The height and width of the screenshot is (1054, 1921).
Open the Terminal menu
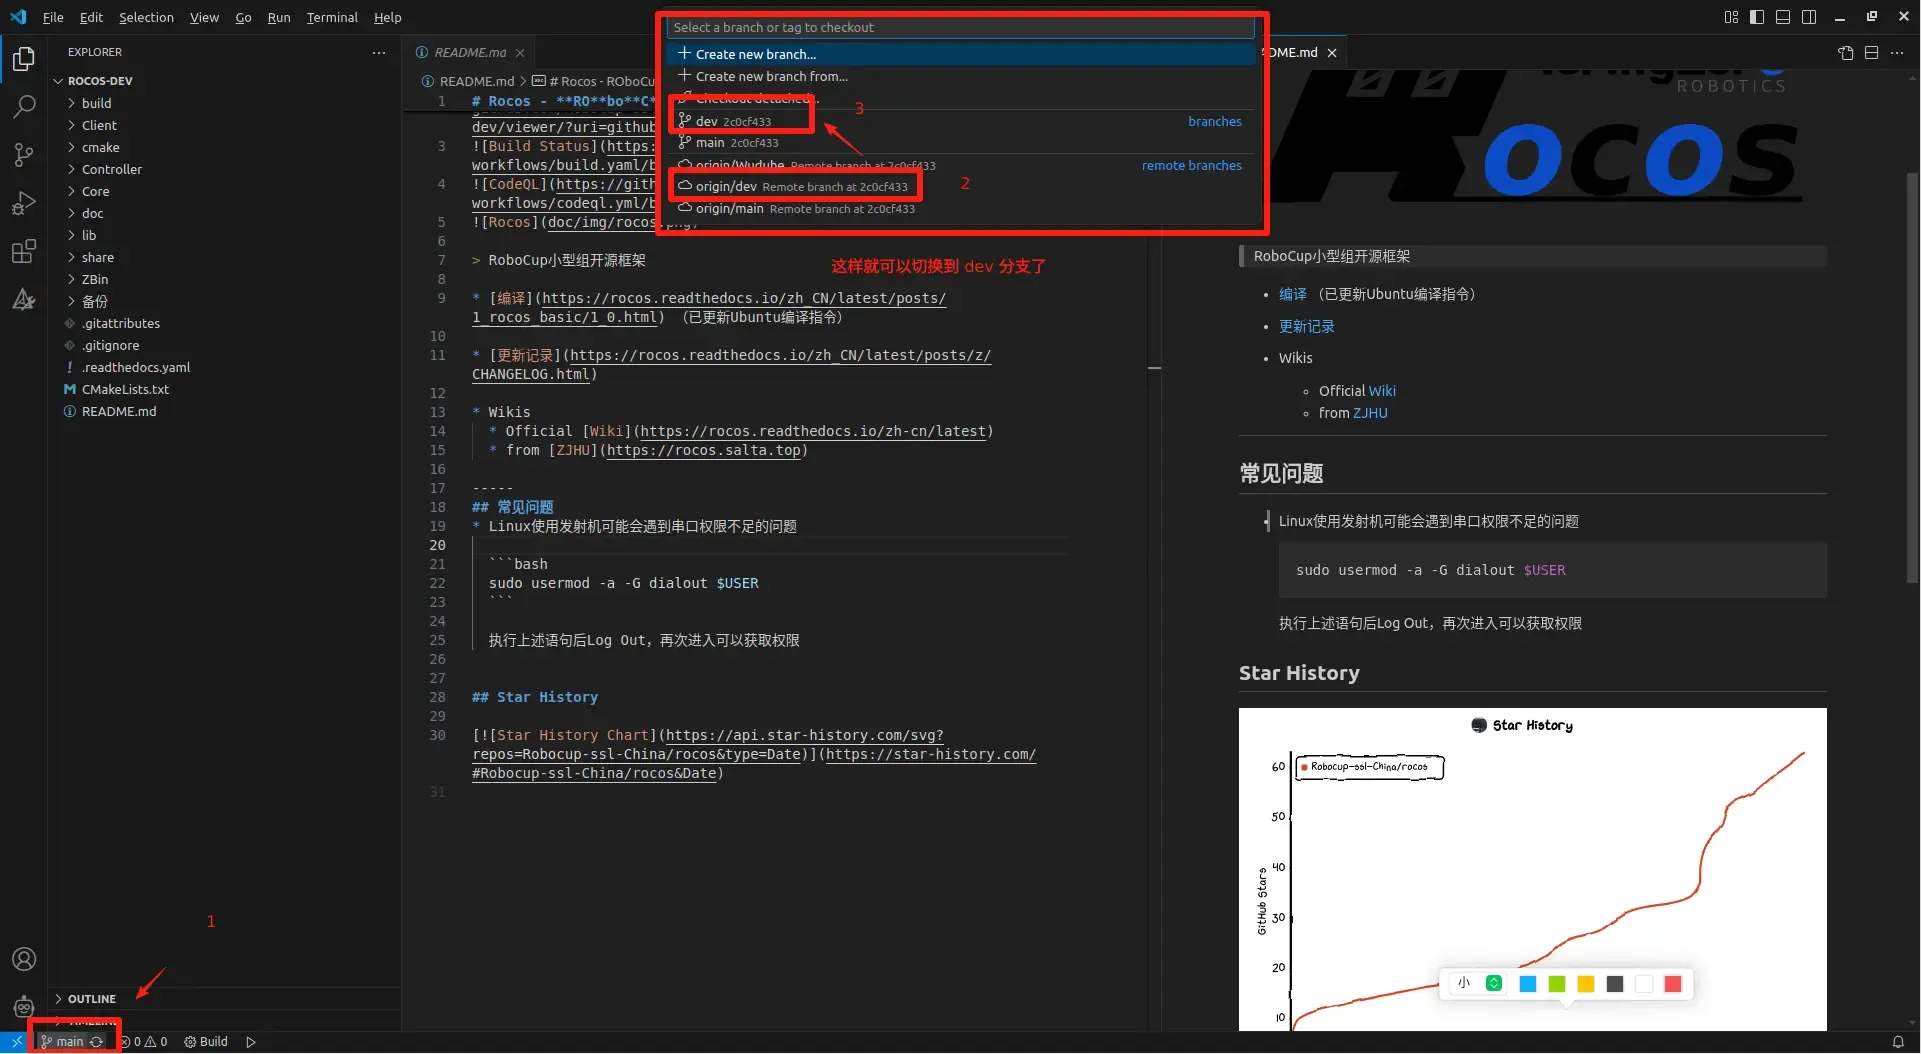click(x=332, y=17)
